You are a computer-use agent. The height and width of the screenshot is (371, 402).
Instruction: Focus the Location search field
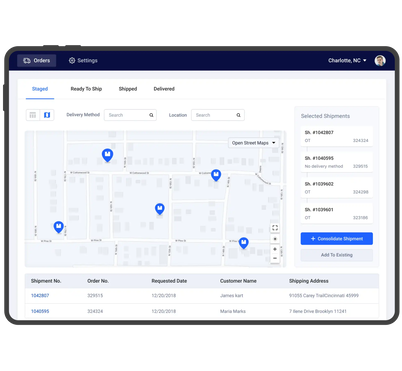(x=218, y=115)
